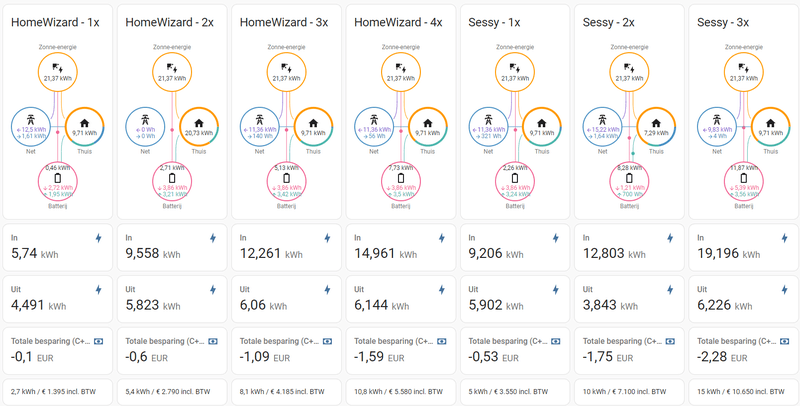Click solar Zonne-energie circle in HomeWizard - 1x
Screen dimensions: 800x406
tap(57, 72)
